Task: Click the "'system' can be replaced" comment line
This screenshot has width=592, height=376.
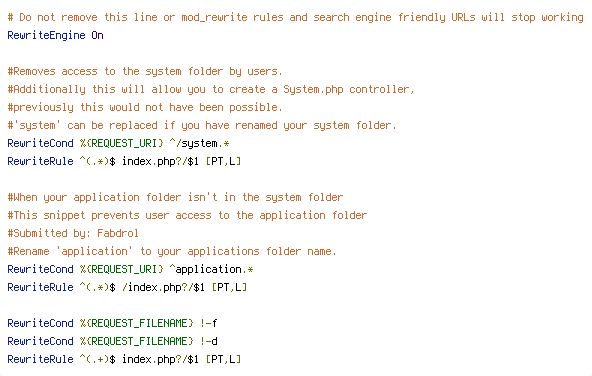Action: pos(202,125)
